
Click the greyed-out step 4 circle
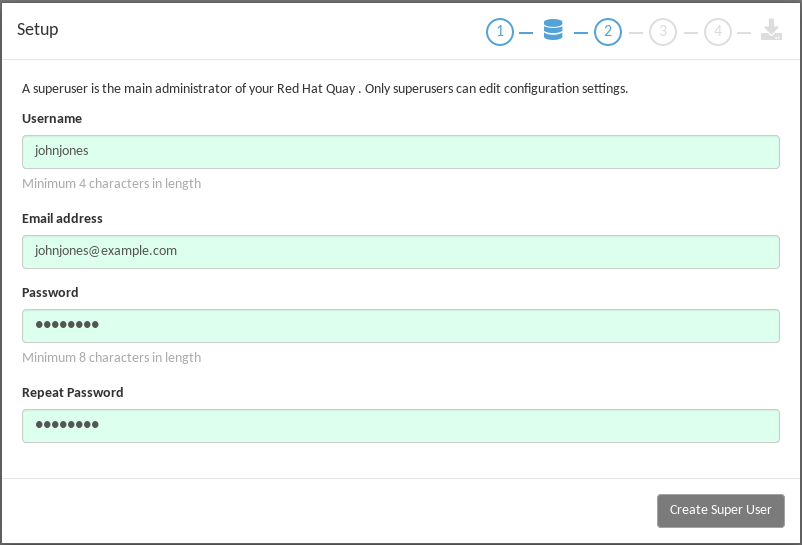[x=717, y=32]
